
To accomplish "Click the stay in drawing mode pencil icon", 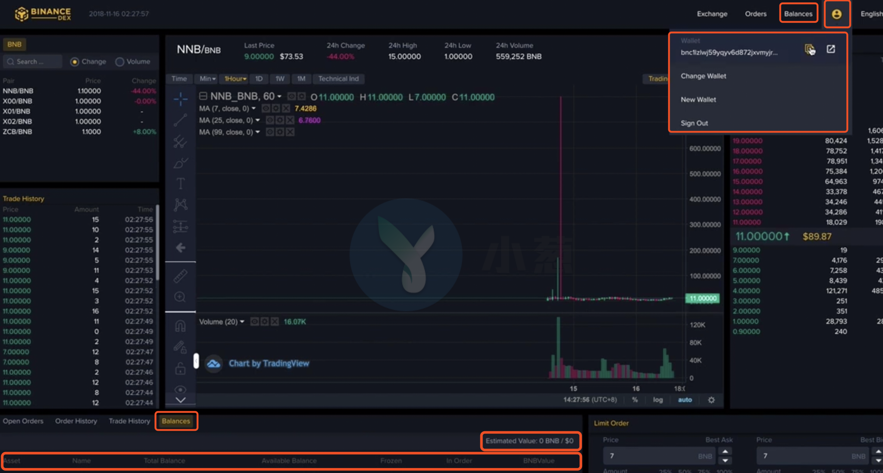I will [180, 347].
